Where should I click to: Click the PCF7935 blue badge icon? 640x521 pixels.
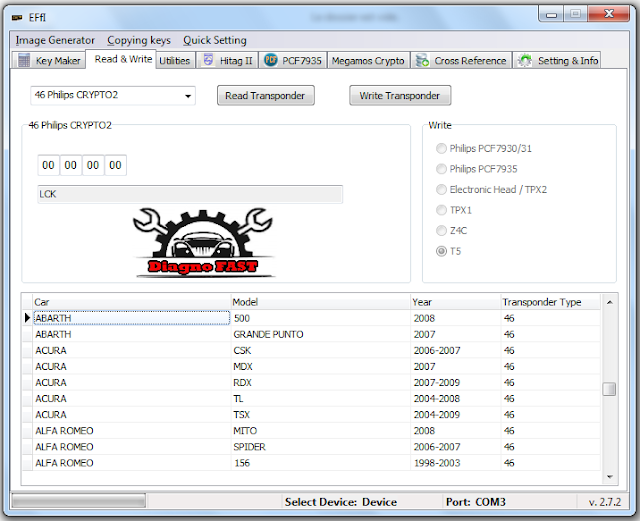tap(271, 60)
